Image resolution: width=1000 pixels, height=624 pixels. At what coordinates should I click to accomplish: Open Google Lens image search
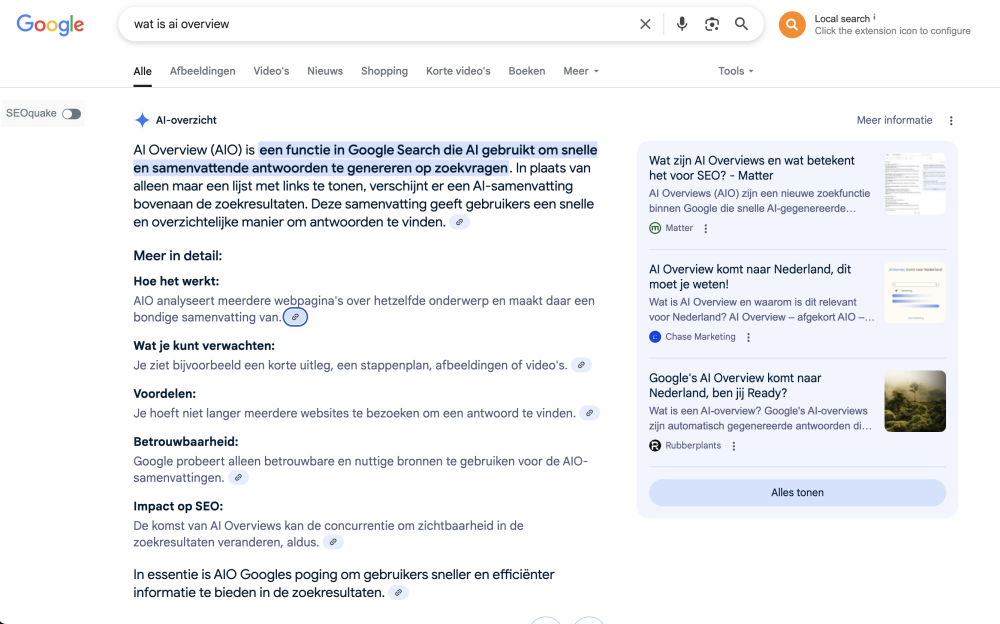tap(712, 24)
